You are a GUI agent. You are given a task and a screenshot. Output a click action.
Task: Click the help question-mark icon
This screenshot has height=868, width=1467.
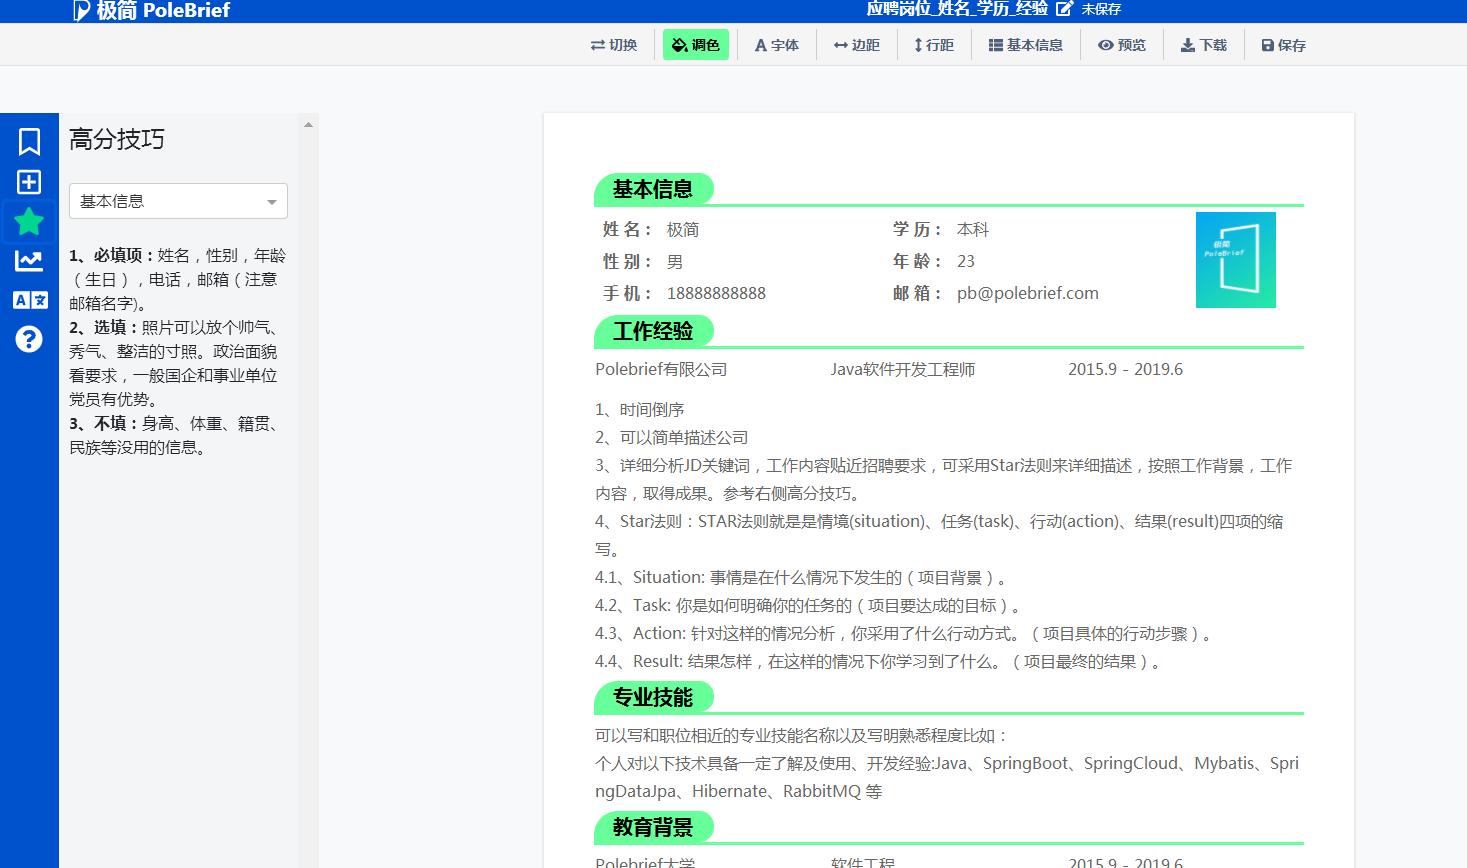pos(28,339)
